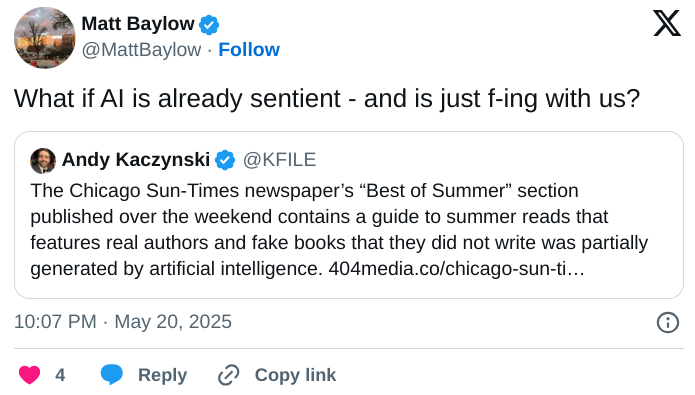Click the Copy link text
The width and height of the screenshot is (695, 395).
[295, 375]
